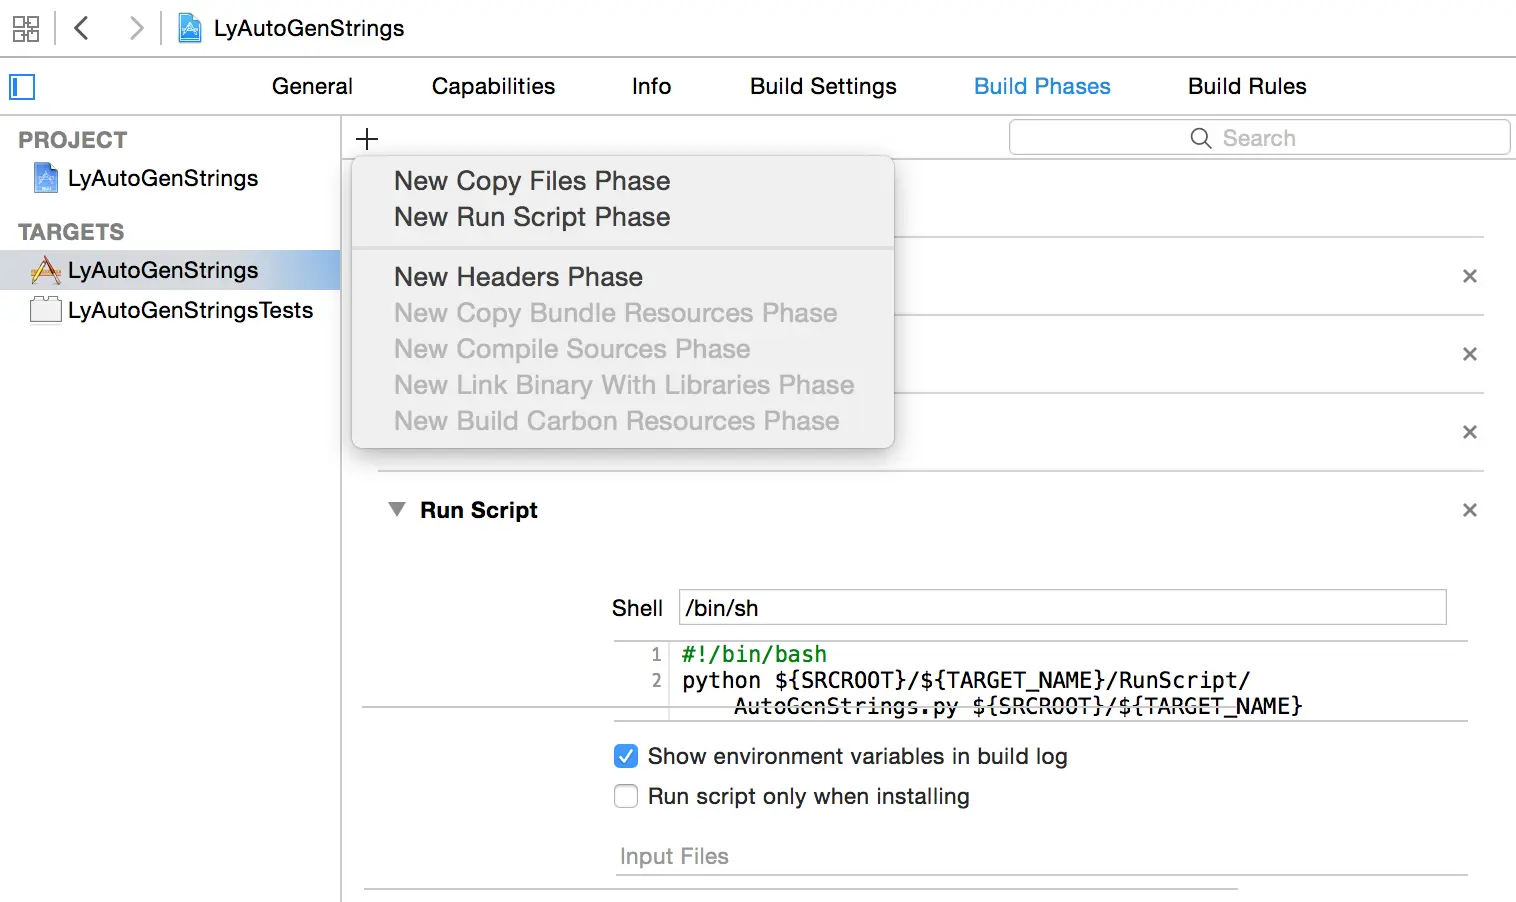Open the related items grid icon

[26, 28]
